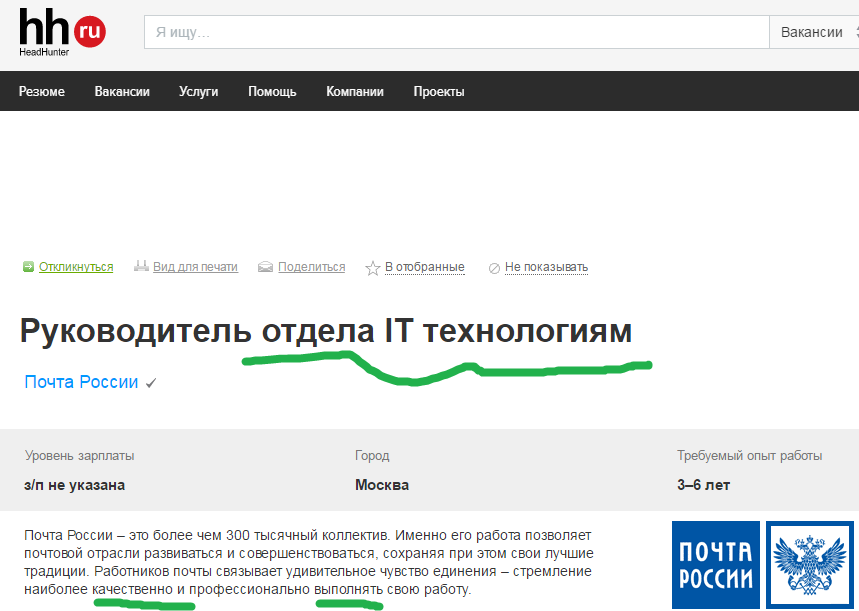859x611 pixels.
Task: Open the 'Вакансии' search type dropdown
Action: pyautogui.click(x=814, y=32)
